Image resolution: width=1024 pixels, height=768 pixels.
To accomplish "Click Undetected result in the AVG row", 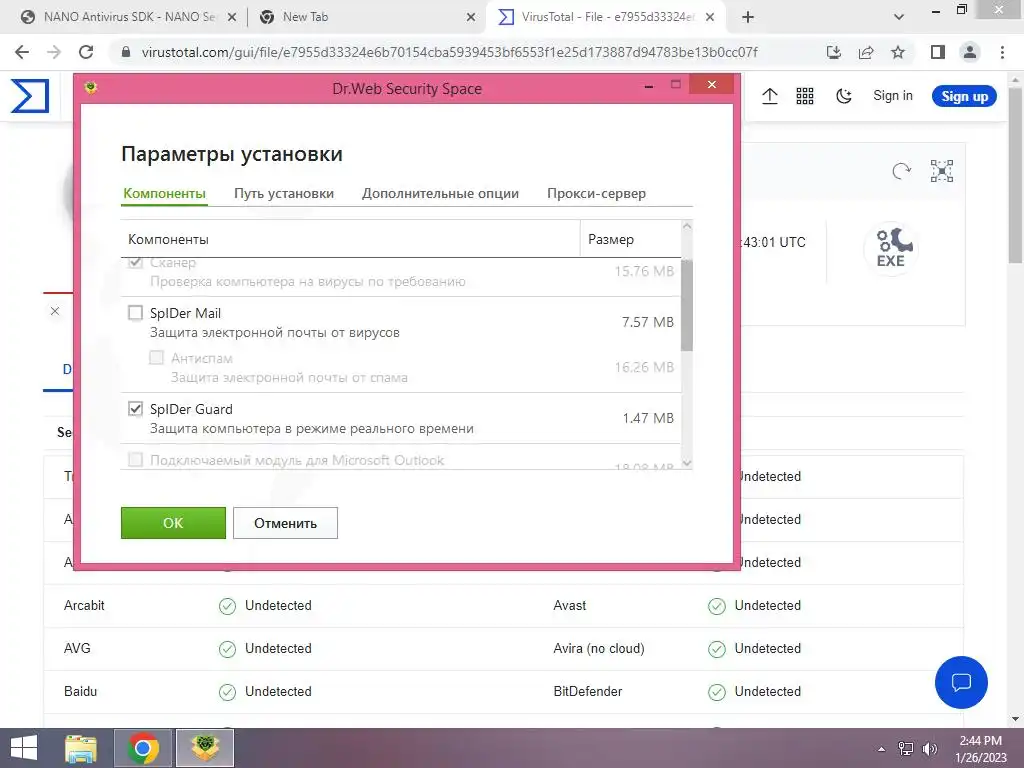I will click(278, 648).
